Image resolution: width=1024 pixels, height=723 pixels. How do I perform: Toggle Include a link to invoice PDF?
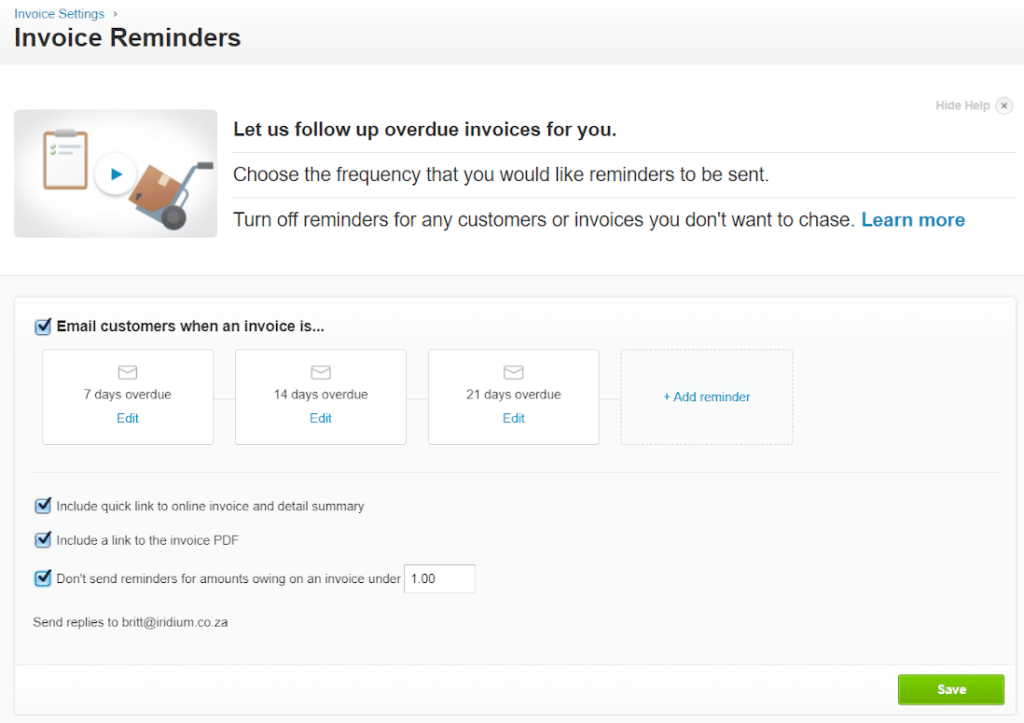click(43, 540)
